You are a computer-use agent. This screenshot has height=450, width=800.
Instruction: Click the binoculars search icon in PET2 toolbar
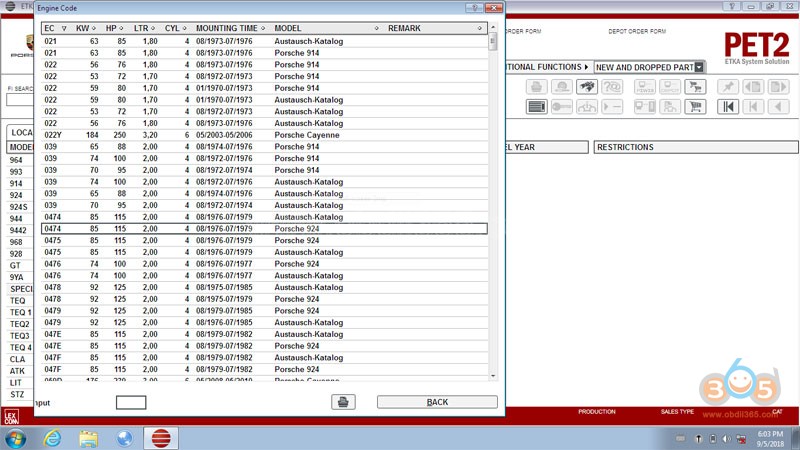tap(587, 87)
